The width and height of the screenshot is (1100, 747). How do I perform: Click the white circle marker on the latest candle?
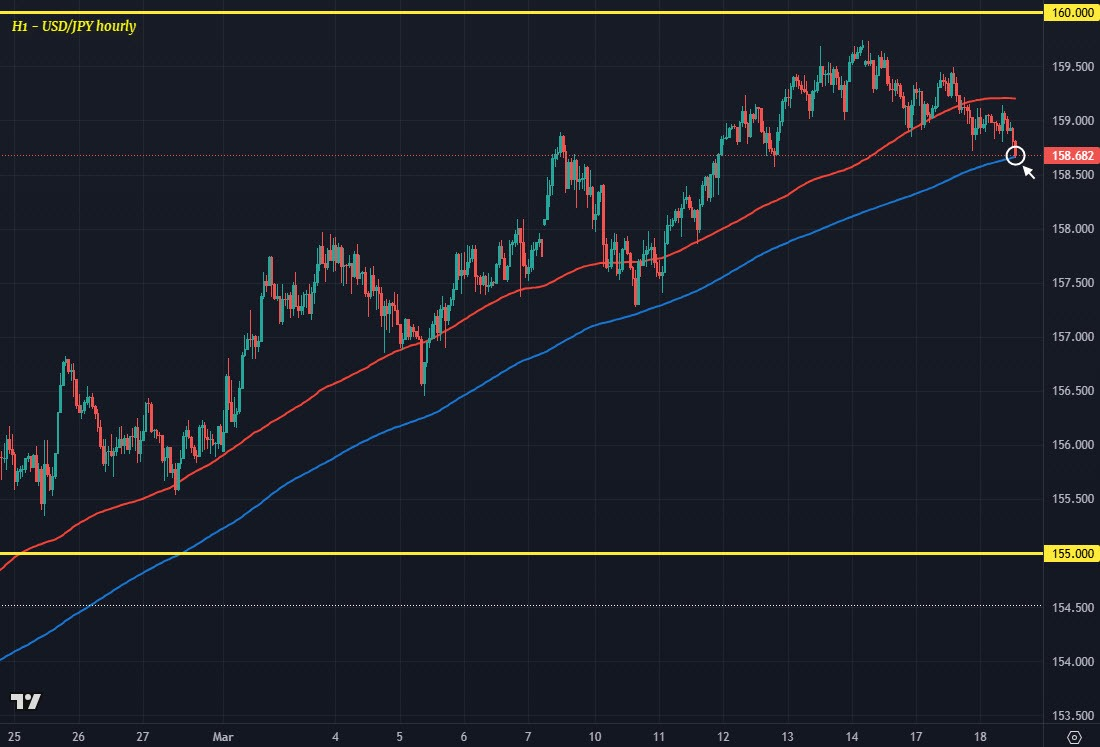[1015, 155]
